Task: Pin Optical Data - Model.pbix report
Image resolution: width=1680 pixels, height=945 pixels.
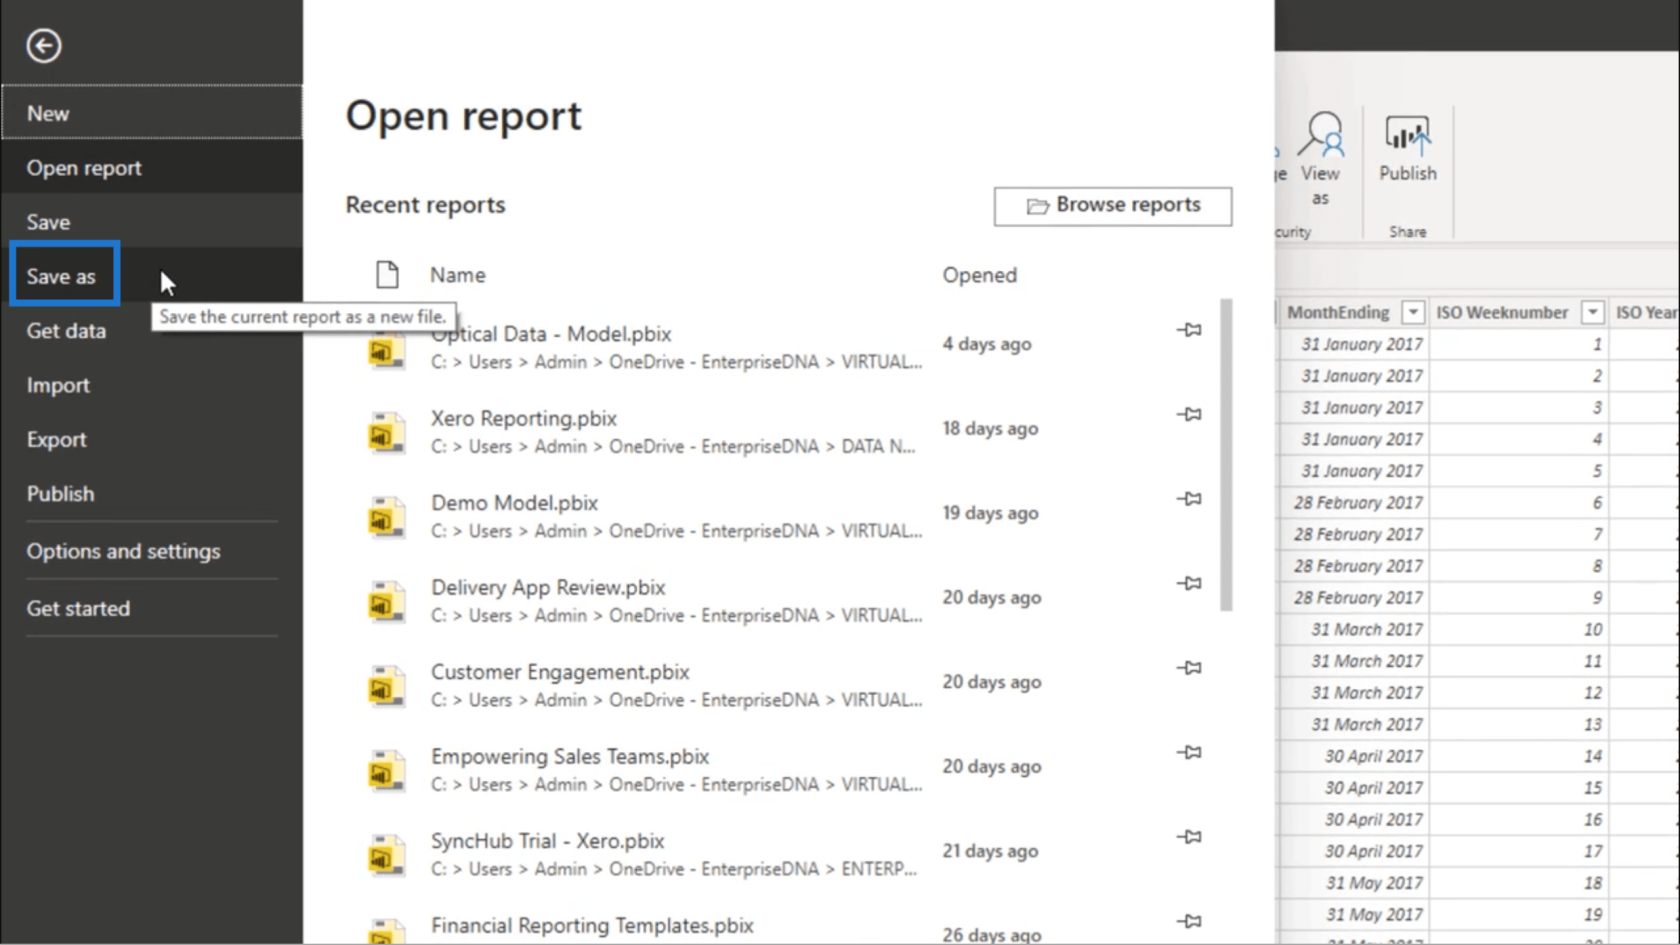Action: tap(1189, 329)
